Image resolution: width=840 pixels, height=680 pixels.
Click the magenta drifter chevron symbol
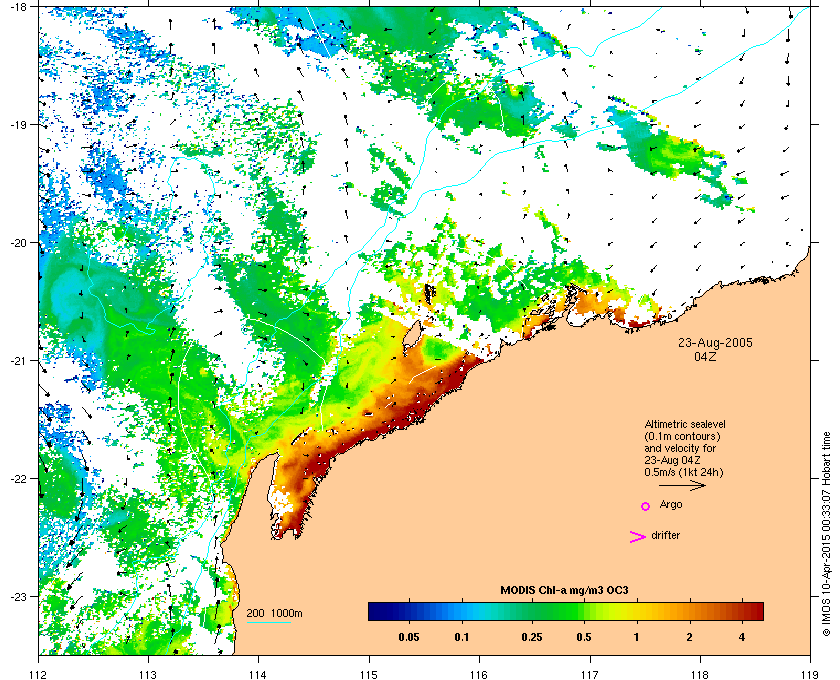click(x=637, y=536)
